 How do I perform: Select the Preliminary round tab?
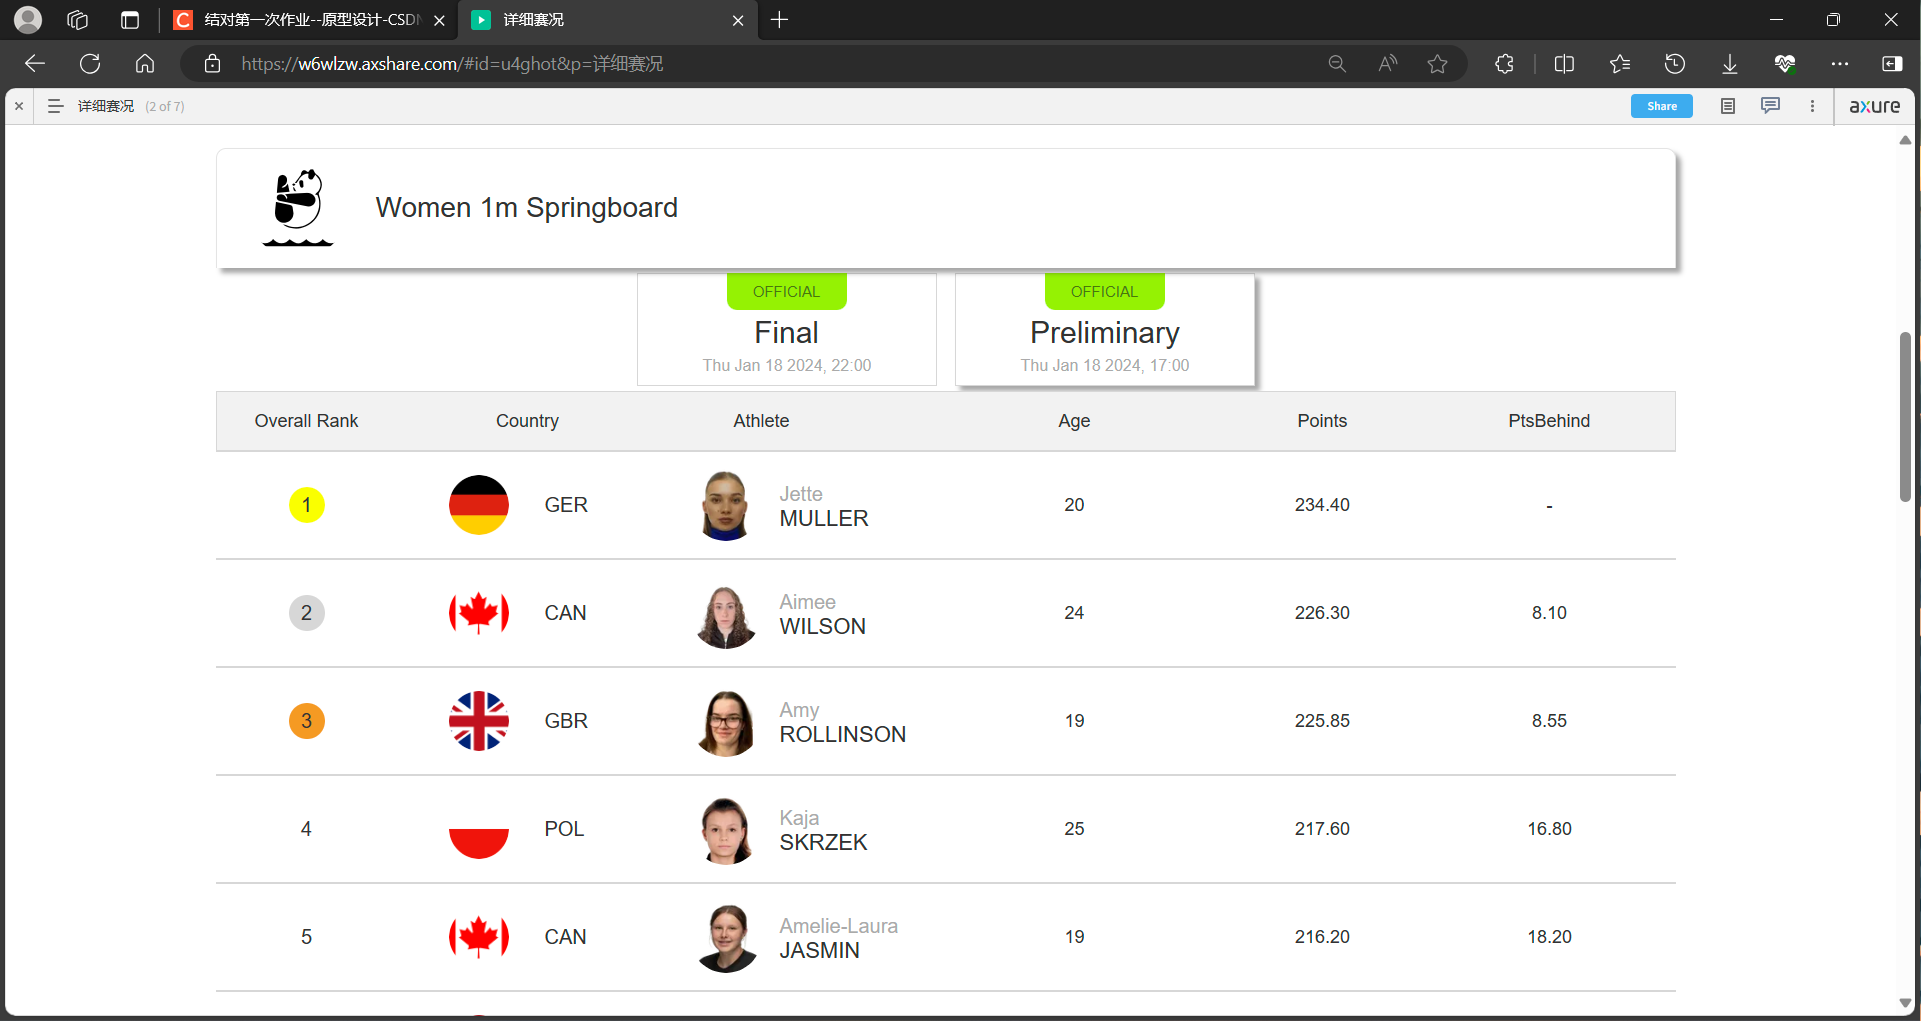[1105, 329]
